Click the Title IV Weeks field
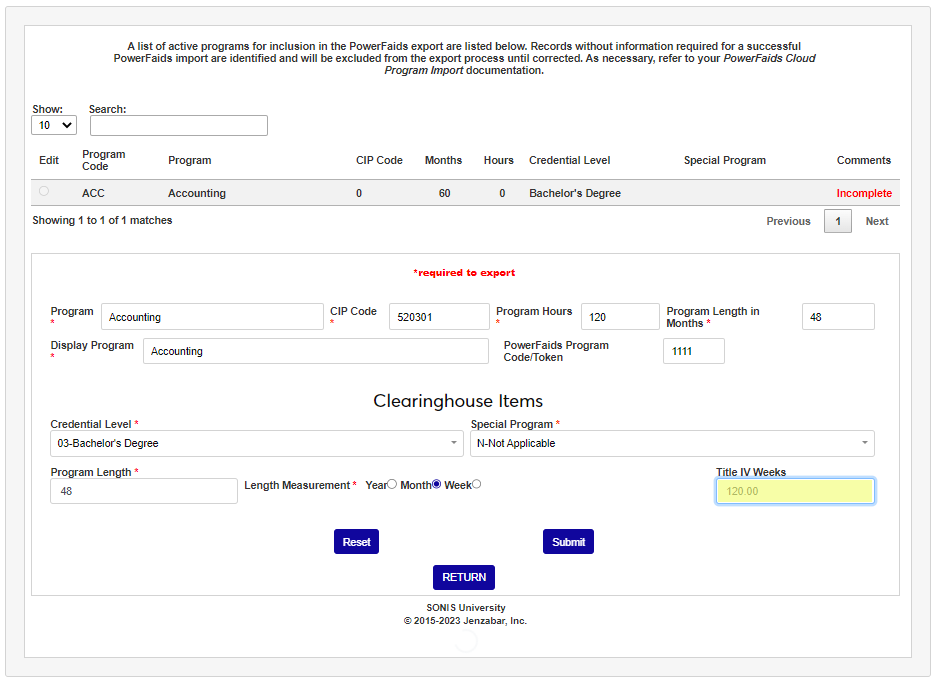The width and height of the screenshot is (936, 681). tap(795, 491)
